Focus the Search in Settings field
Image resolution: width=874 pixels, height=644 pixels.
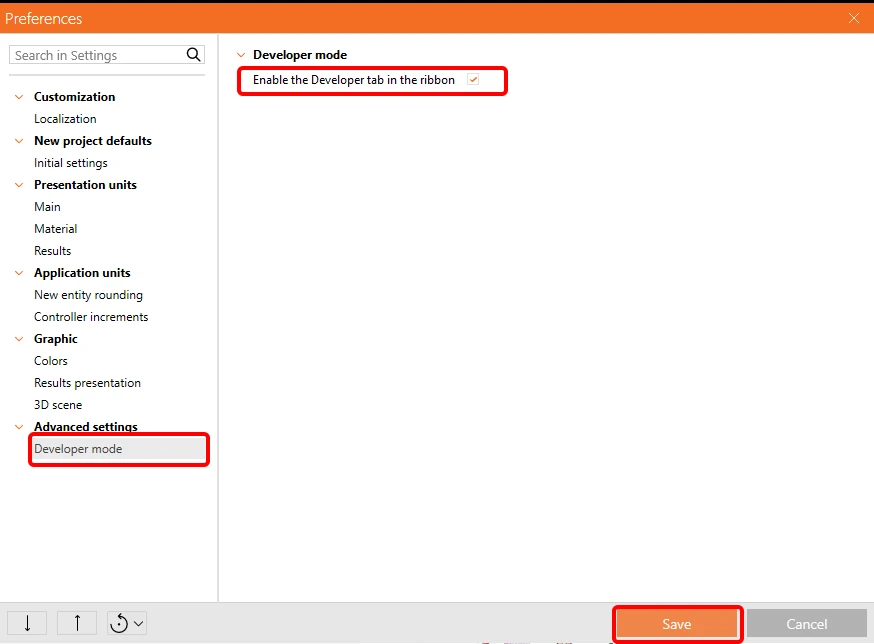click(x=98, y=55)
